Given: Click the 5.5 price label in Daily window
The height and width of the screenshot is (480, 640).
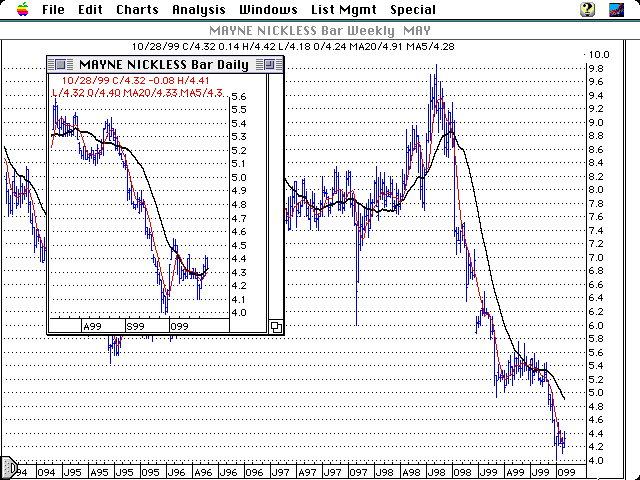Looking at the screenshot, I should pyautogui.click(x=239, y=110).
